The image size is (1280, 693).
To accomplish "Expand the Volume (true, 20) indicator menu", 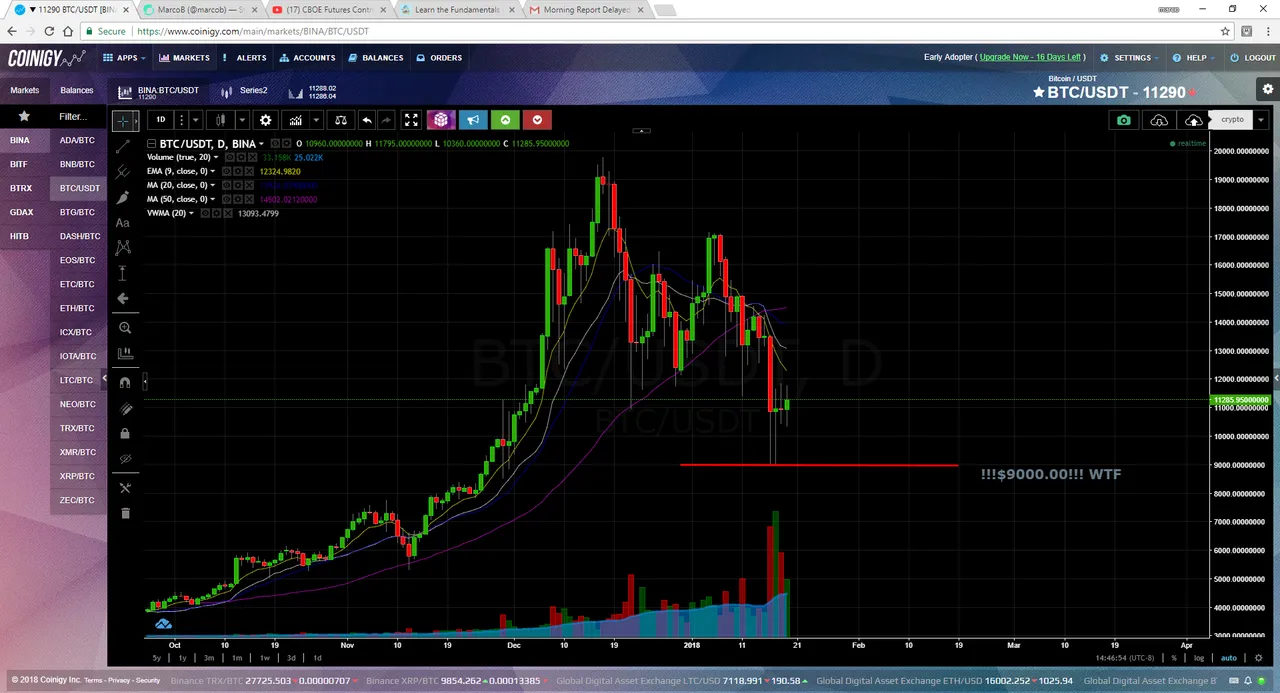I will (215, 158).
